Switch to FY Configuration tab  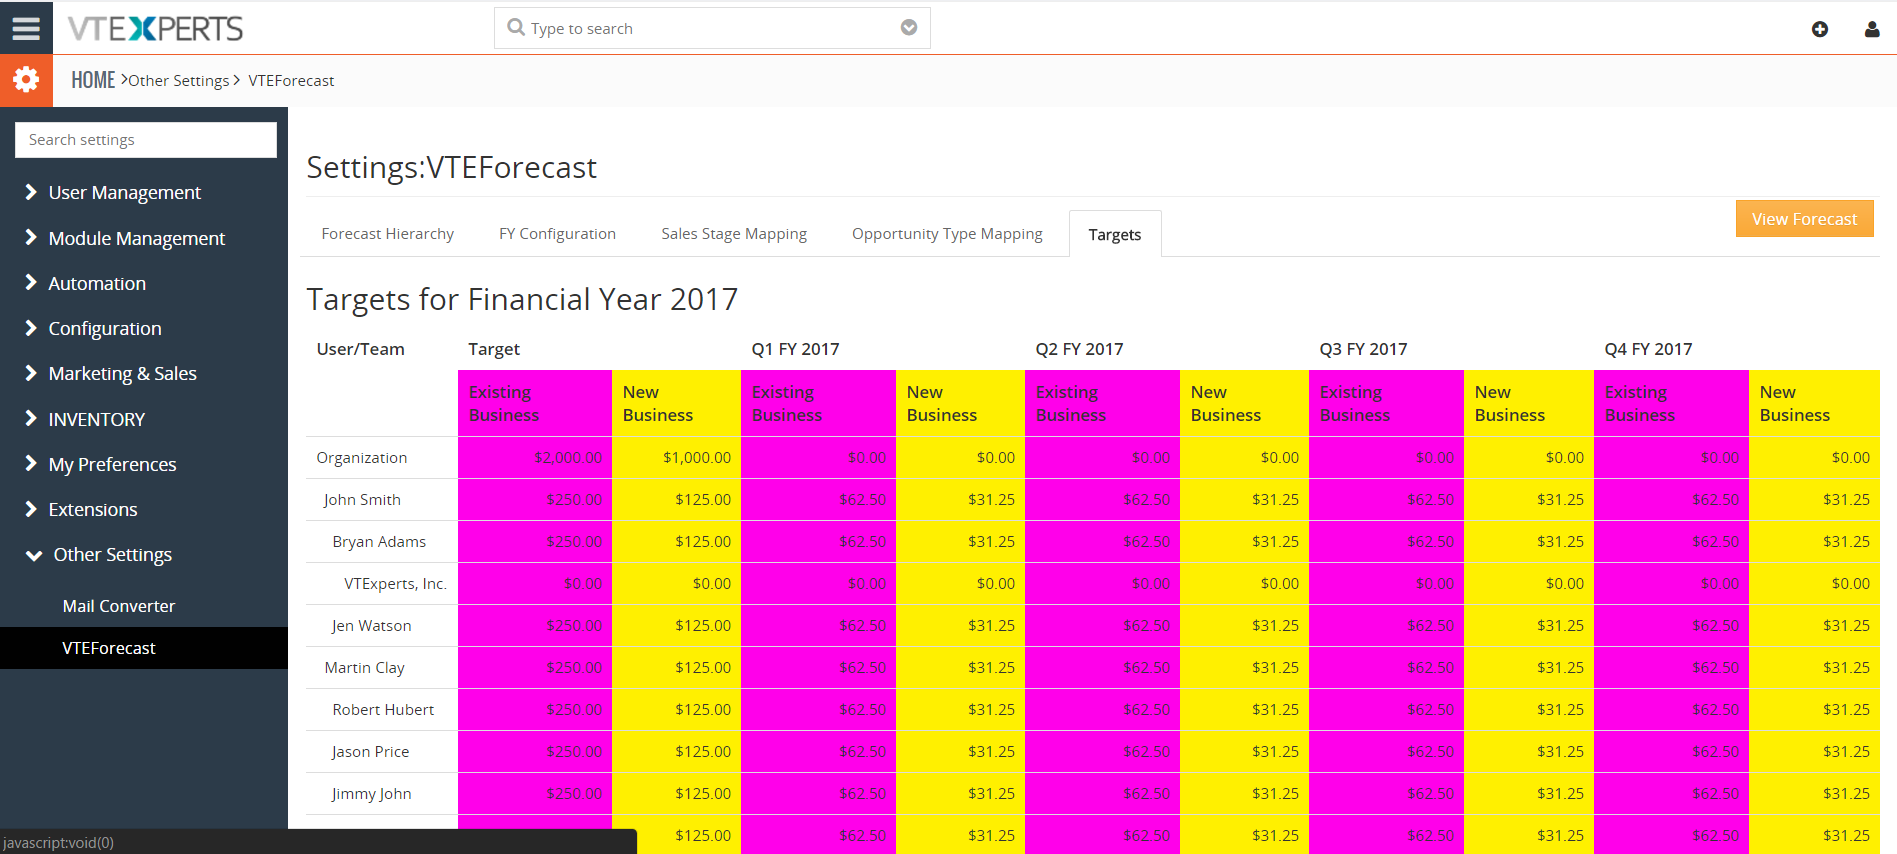pyautogui.click(x=557, y=234)
